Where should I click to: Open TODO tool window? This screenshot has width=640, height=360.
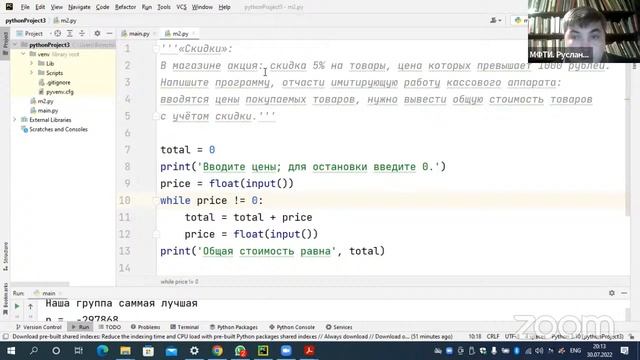pyautogui.click(x=110, y=327)
